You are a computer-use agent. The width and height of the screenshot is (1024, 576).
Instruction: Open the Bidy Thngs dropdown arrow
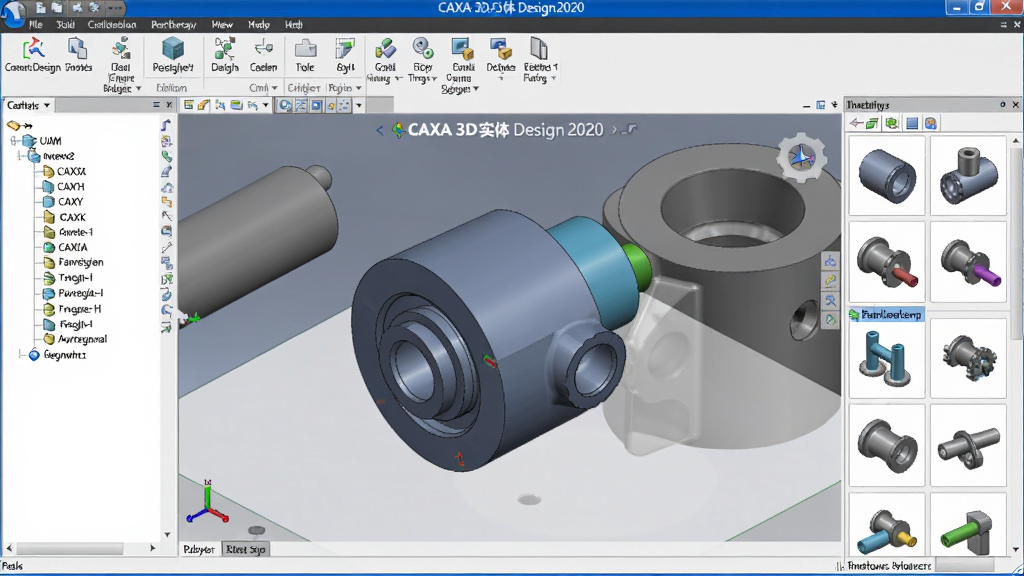coord(434,78)
